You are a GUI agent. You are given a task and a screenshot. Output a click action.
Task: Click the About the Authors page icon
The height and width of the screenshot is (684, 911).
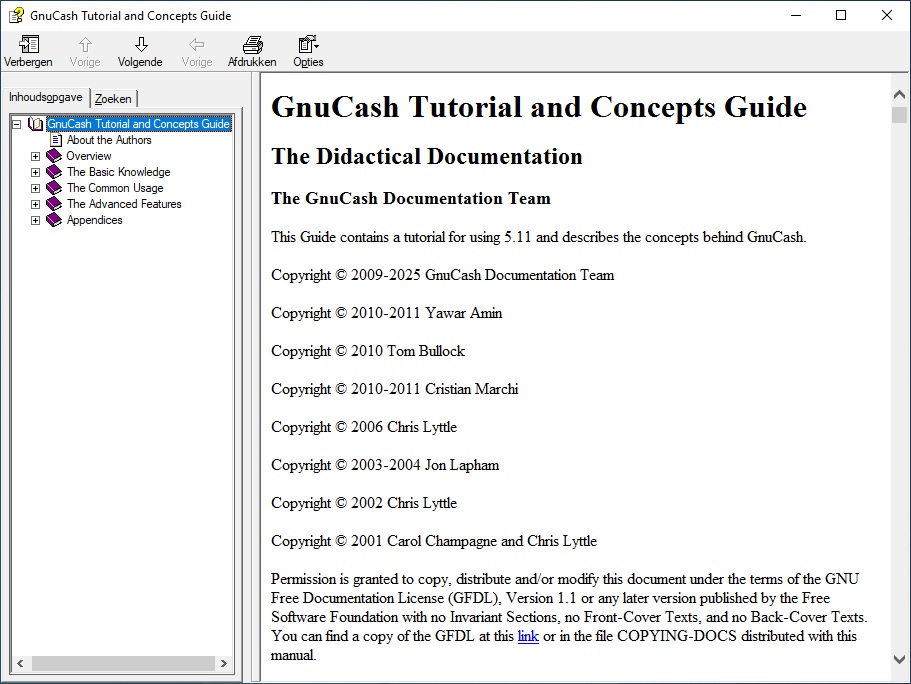[x=56, y=140]
